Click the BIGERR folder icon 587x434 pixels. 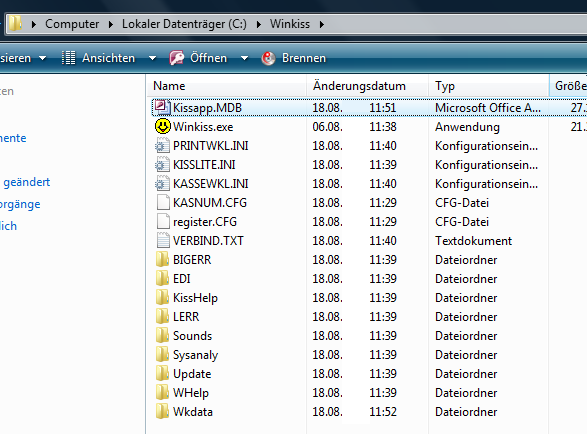click(x=162, y=260)
